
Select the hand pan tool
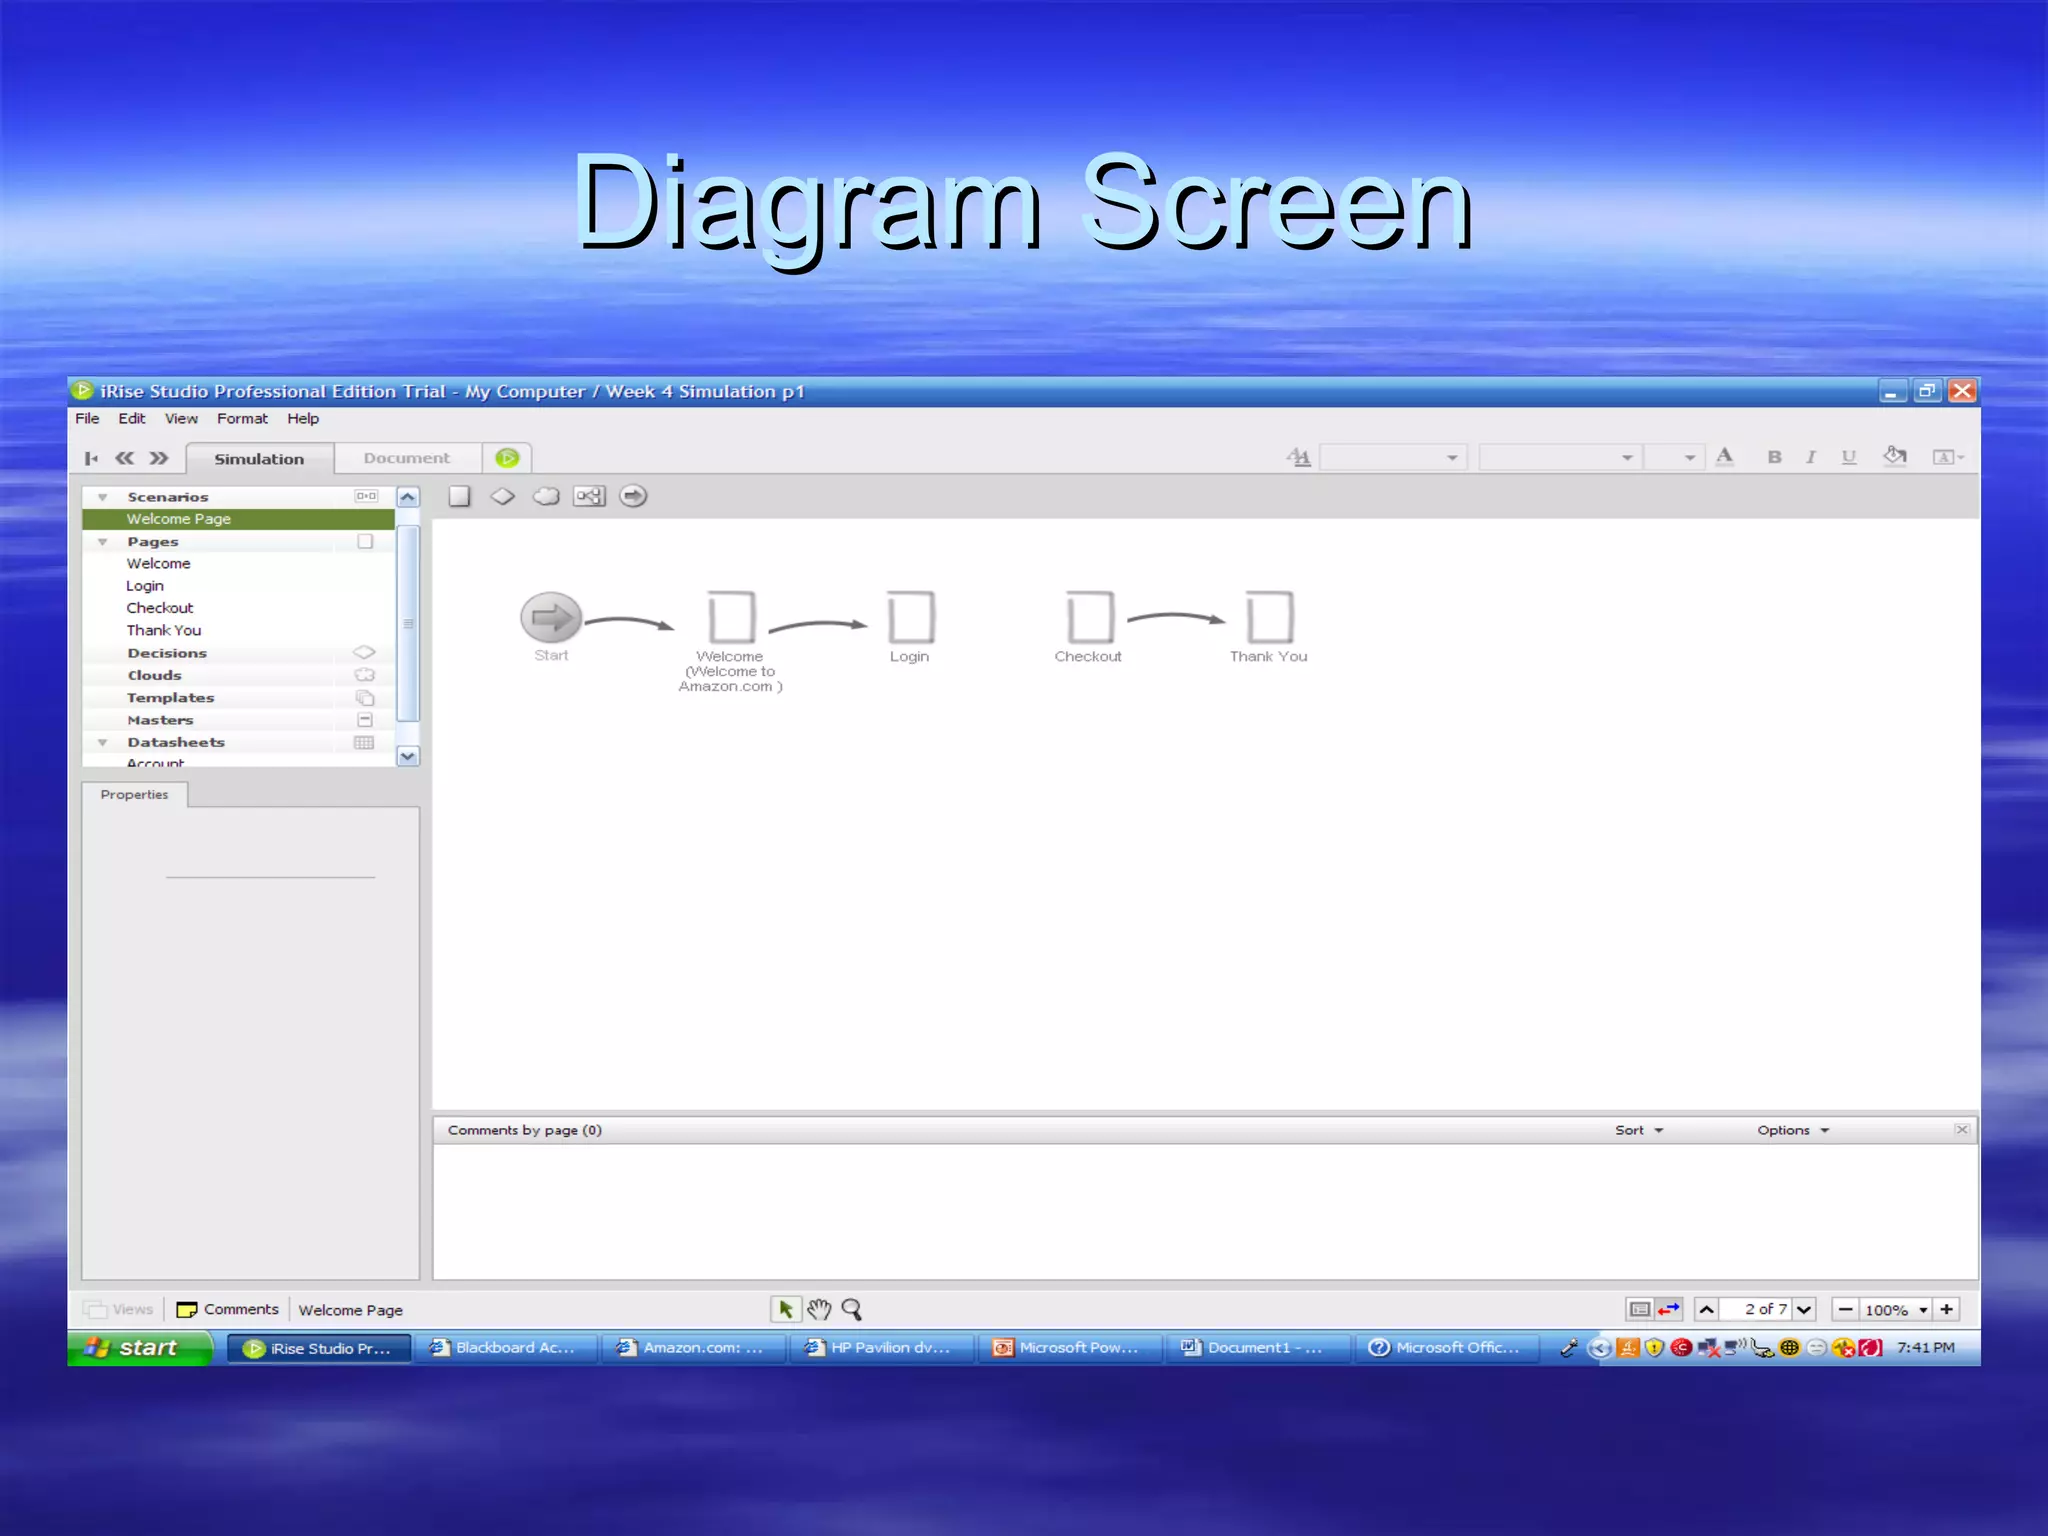click(819, 1309)
